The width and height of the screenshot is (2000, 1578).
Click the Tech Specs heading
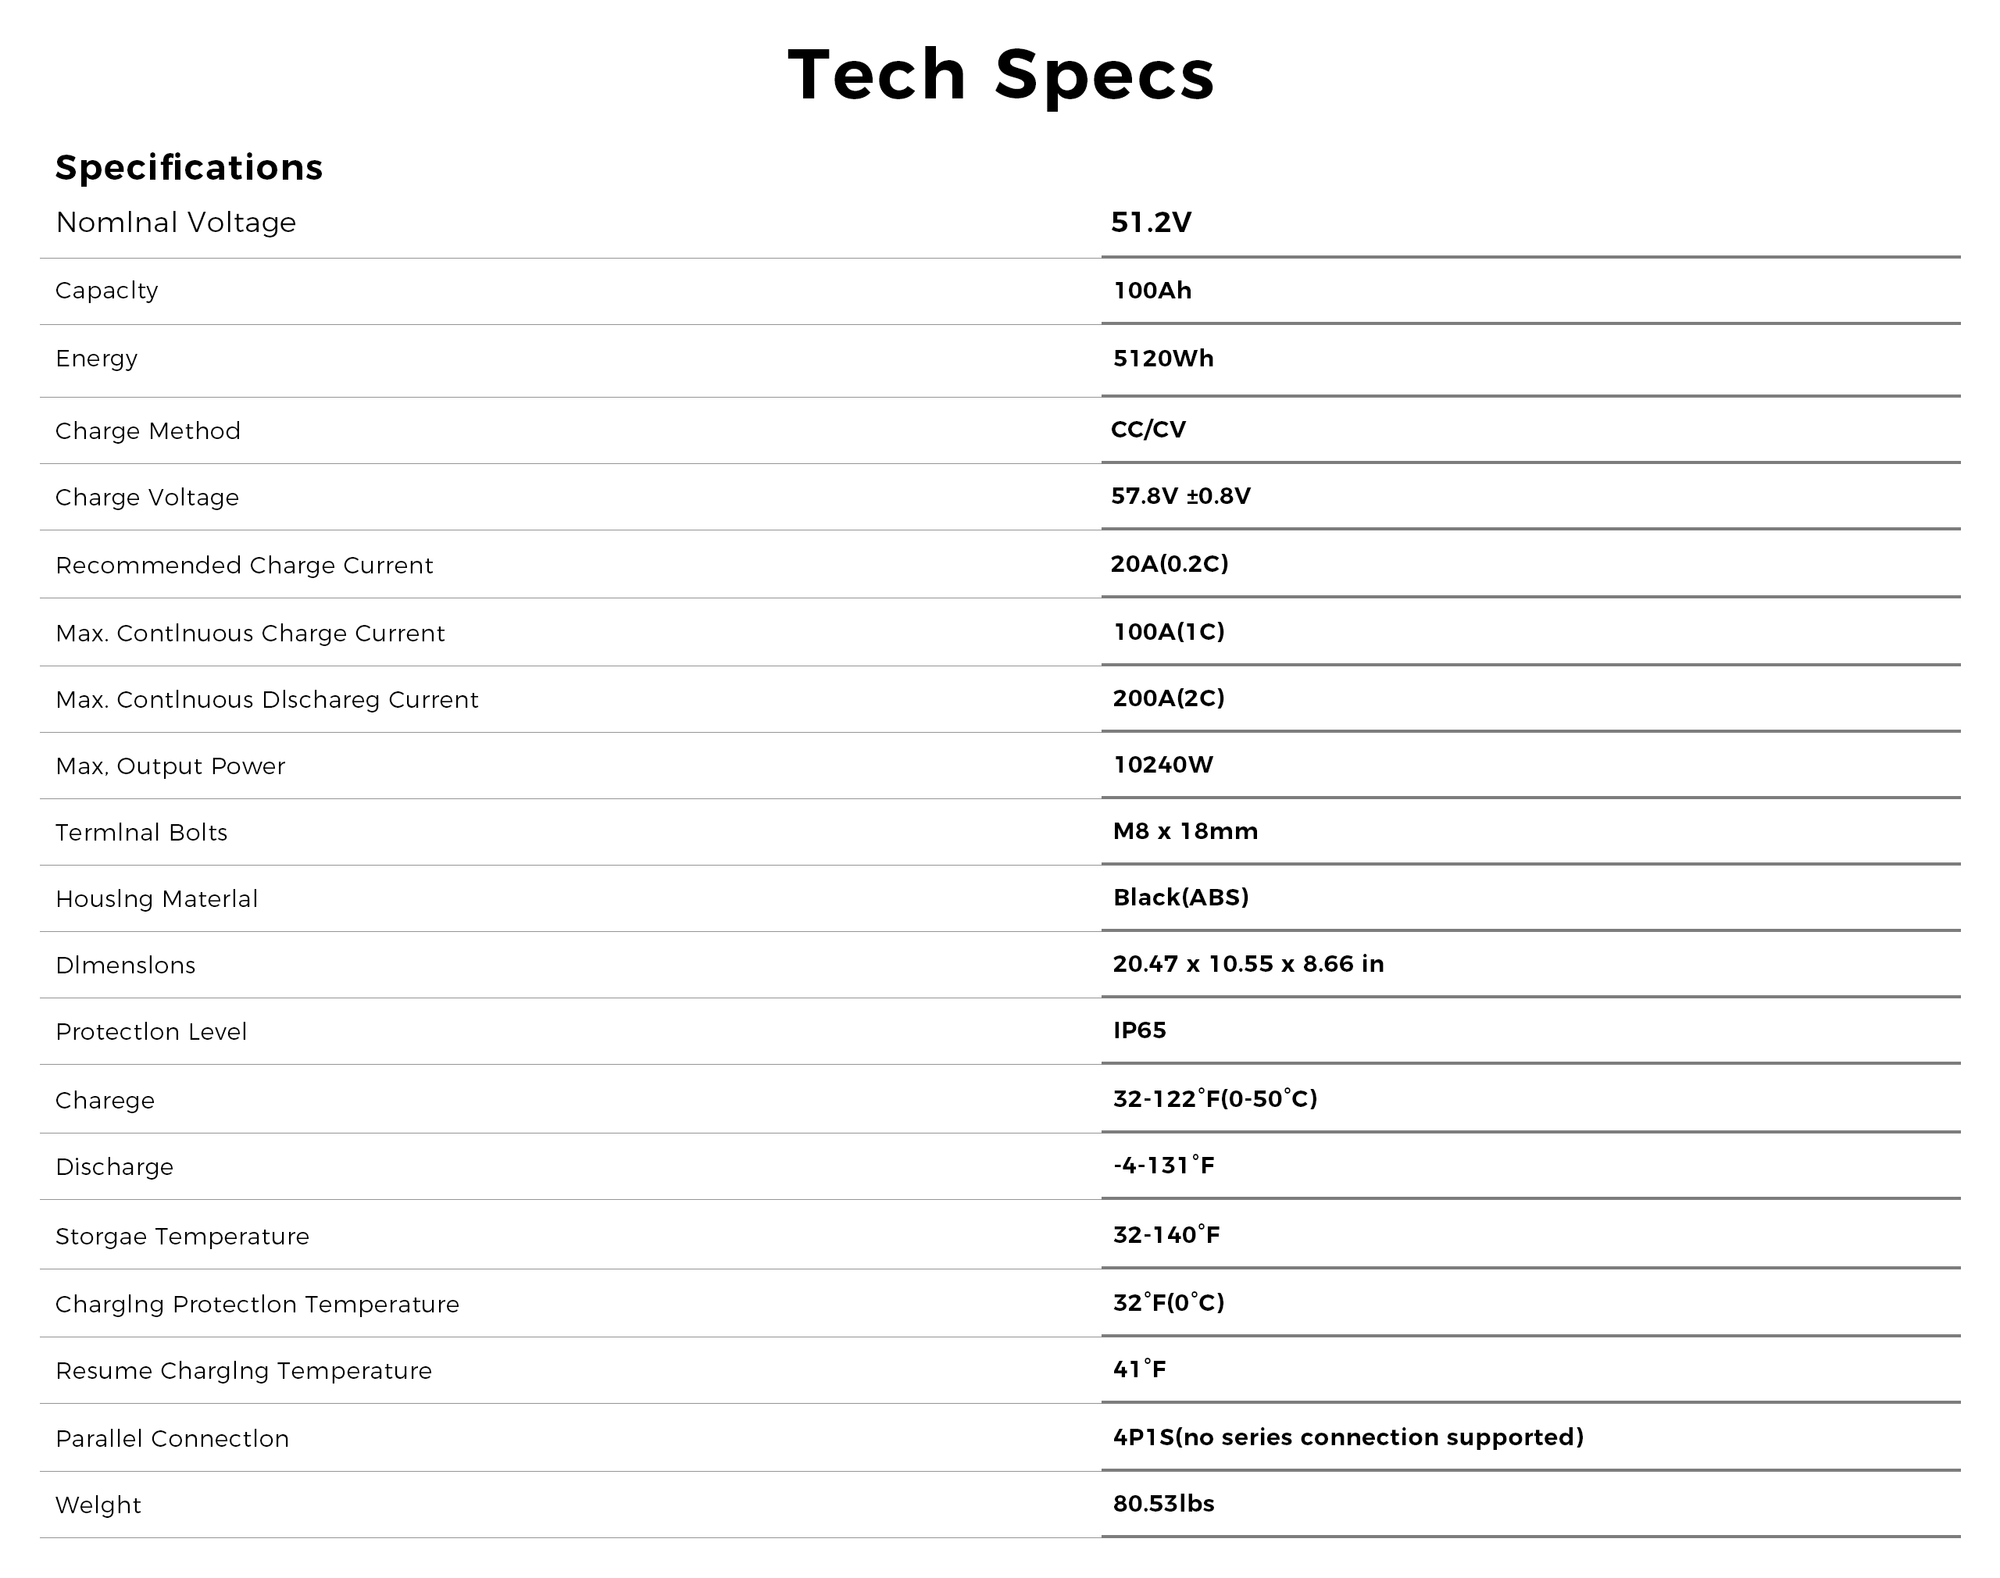click(1001, 75)
